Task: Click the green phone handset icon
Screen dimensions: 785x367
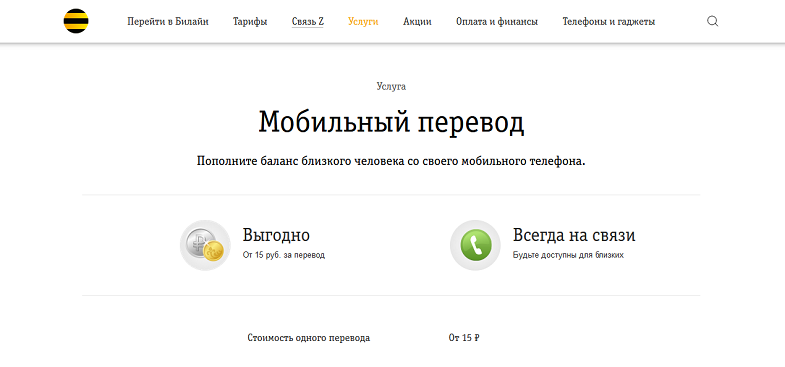Action: point(475,245)
